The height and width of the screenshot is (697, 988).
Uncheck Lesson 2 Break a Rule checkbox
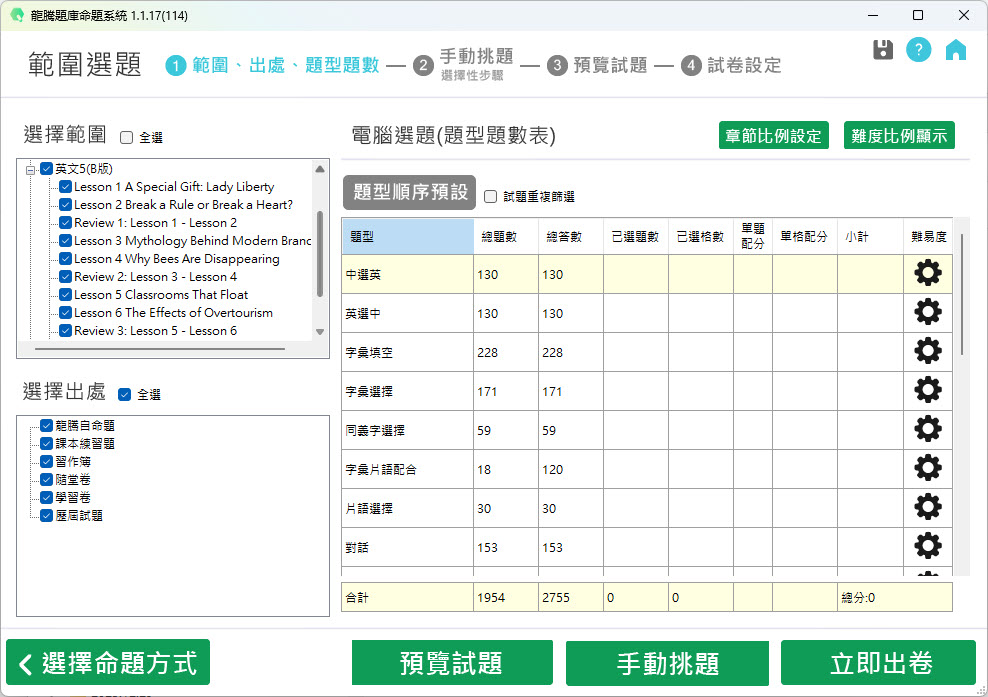pos(65,205)
